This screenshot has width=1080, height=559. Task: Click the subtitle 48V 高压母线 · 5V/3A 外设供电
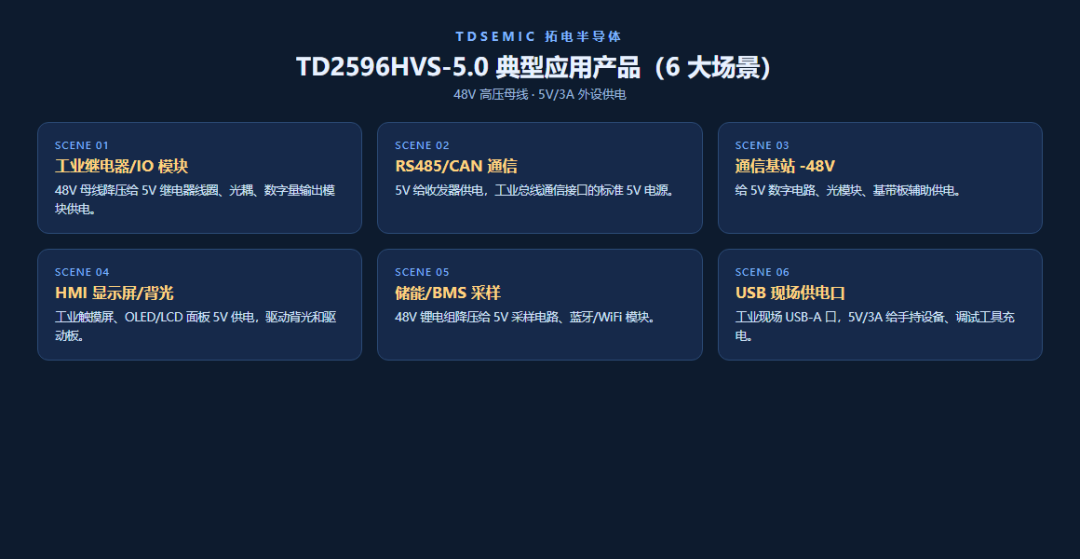pyautogui.click(x=539, y=94)
